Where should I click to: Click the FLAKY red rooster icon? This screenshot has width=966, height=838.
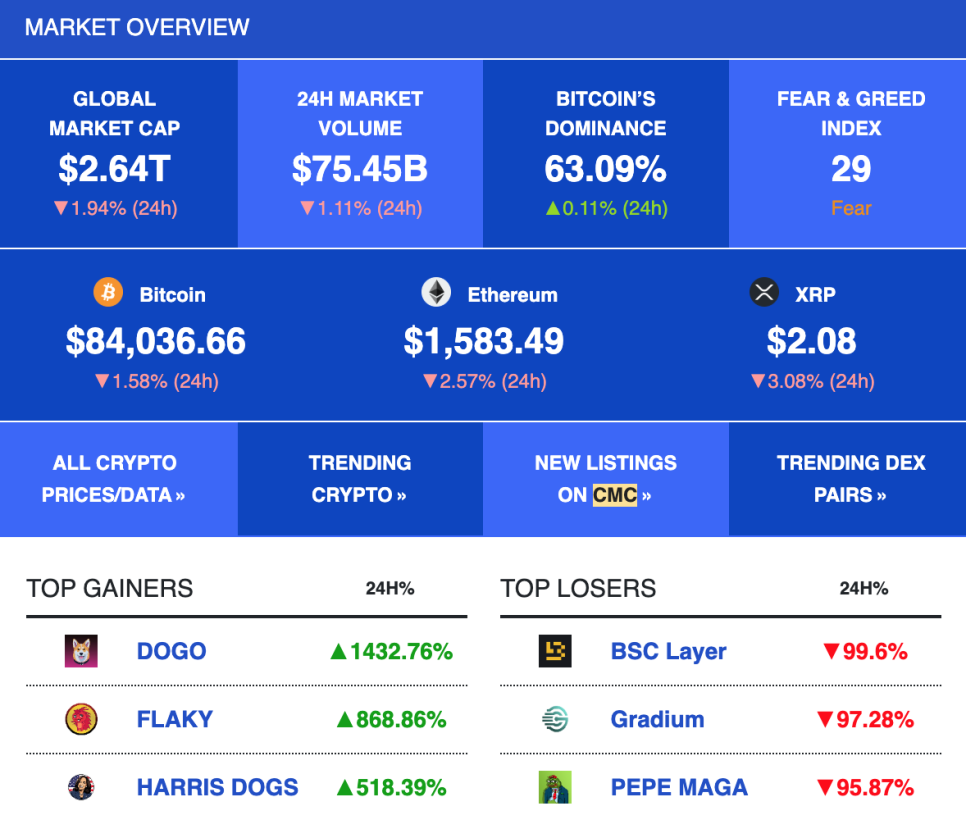coord(81,719)
